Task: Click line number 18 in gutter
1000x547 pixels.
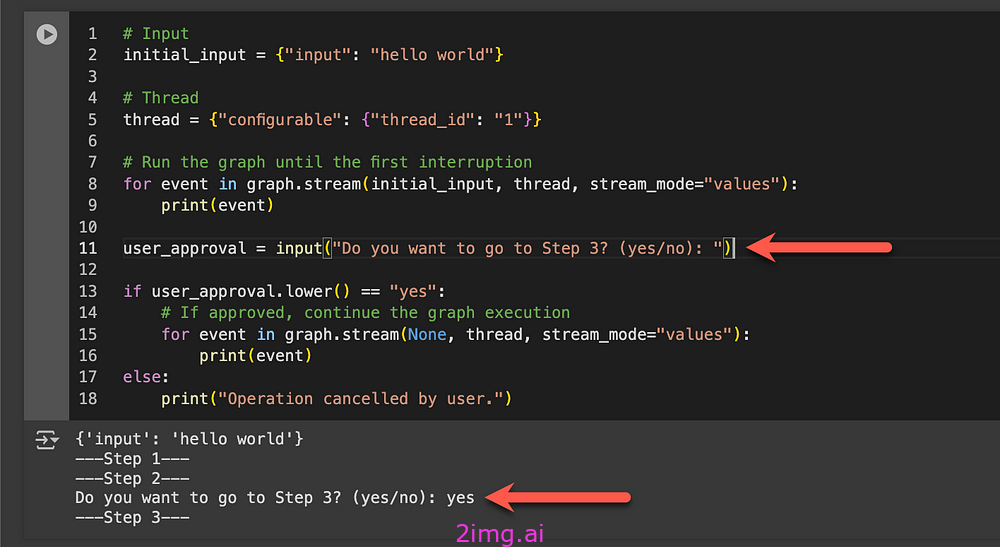Action: coord(88,398)
